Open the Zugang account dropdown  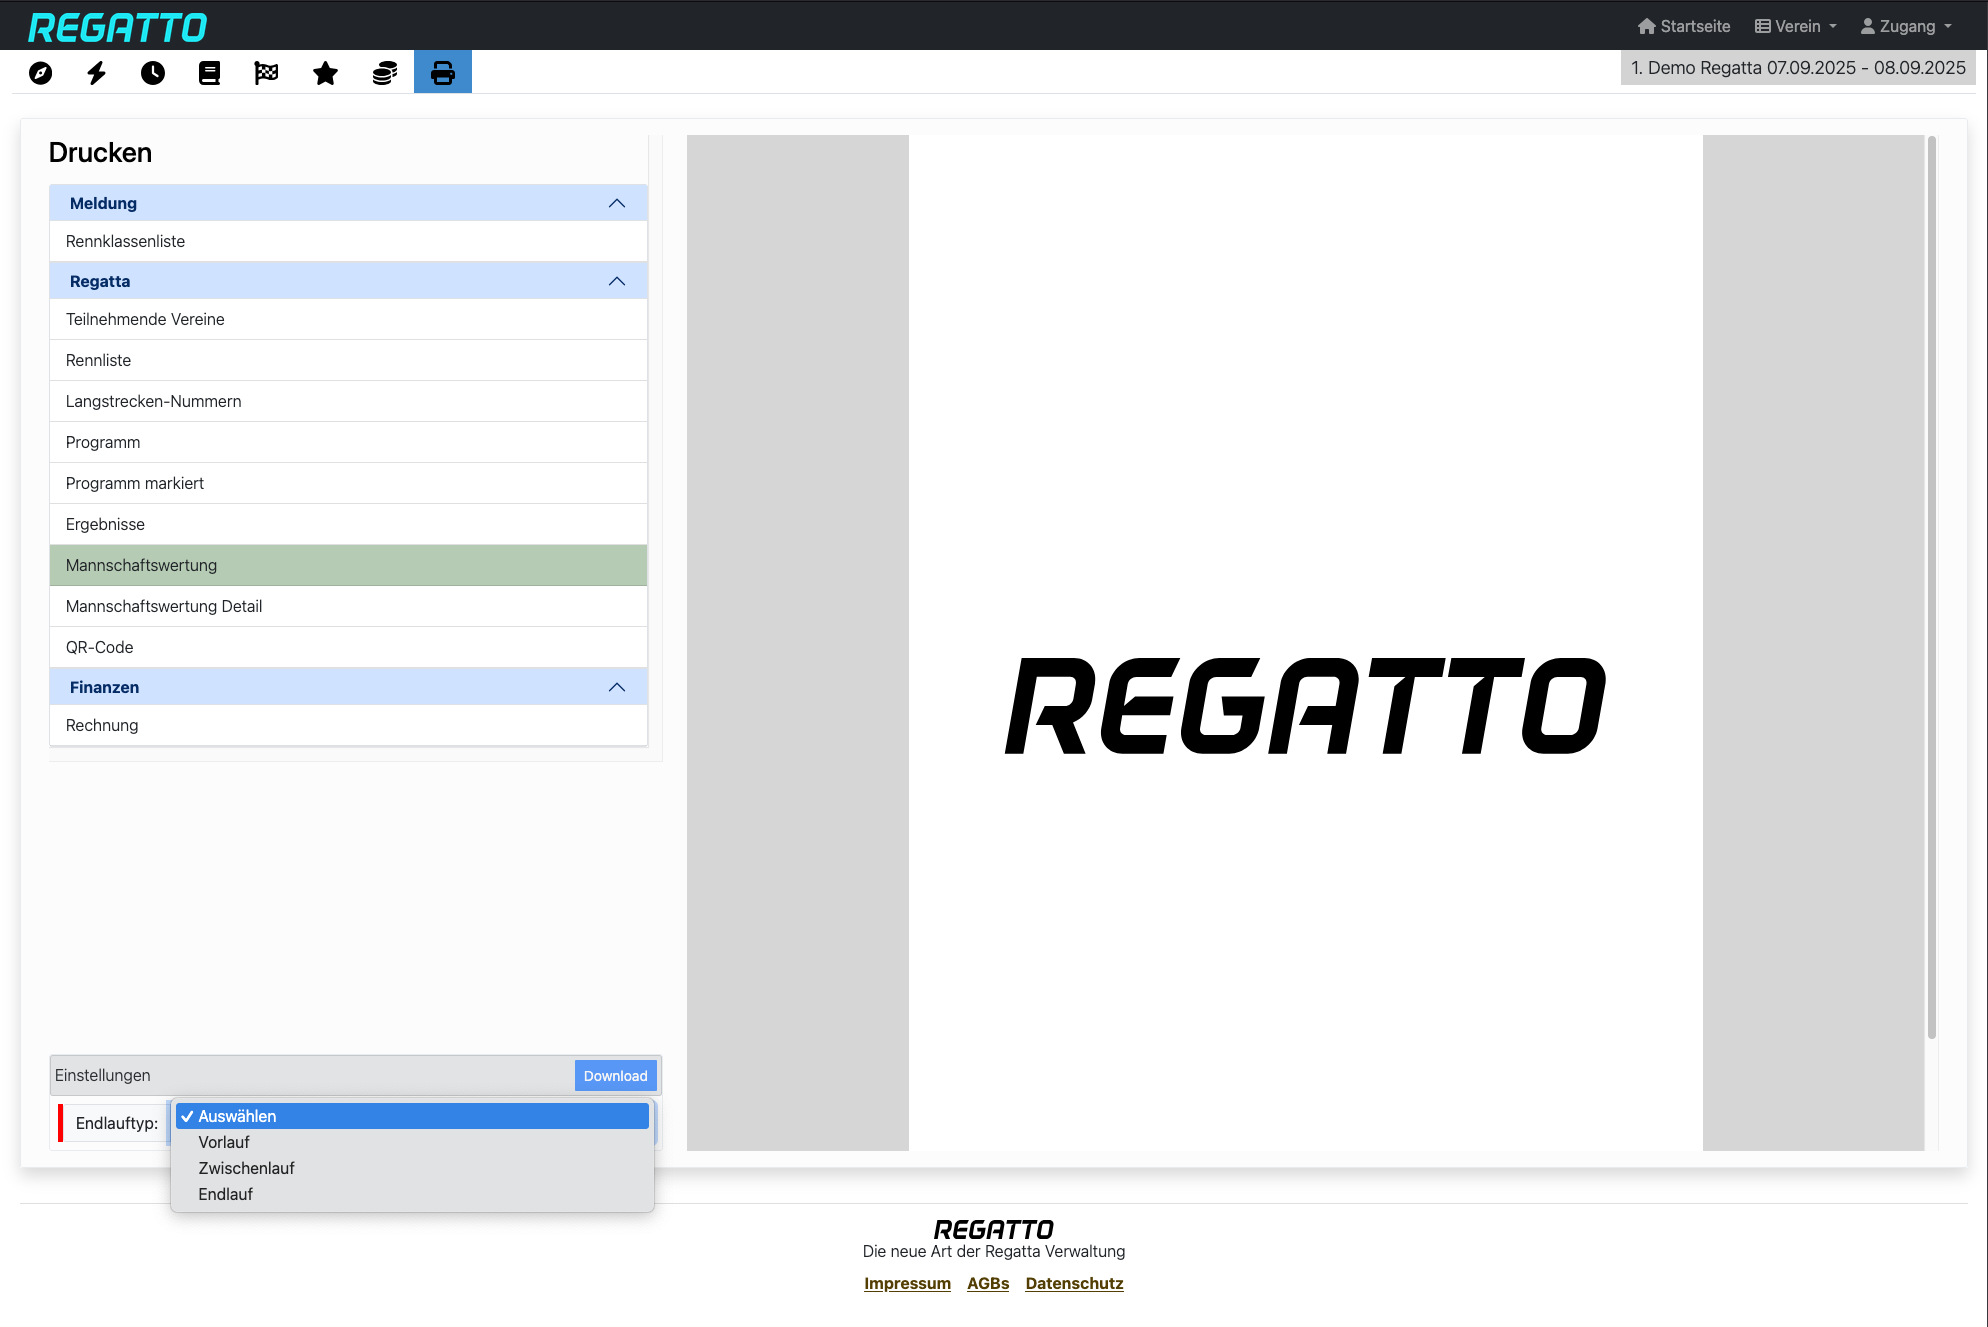(x=1906, y=26)
